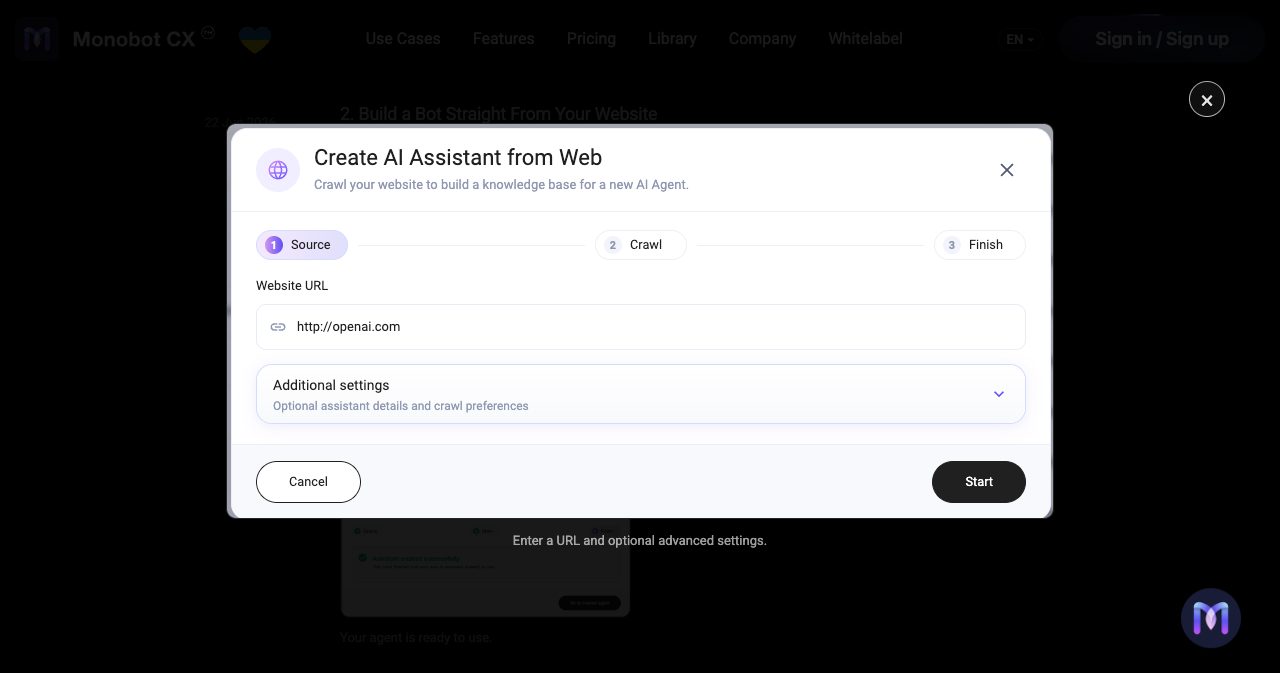The width and height of the screenshot is (1280, 673).
Task: Open Features menu
Action: (x=503, y=39)
